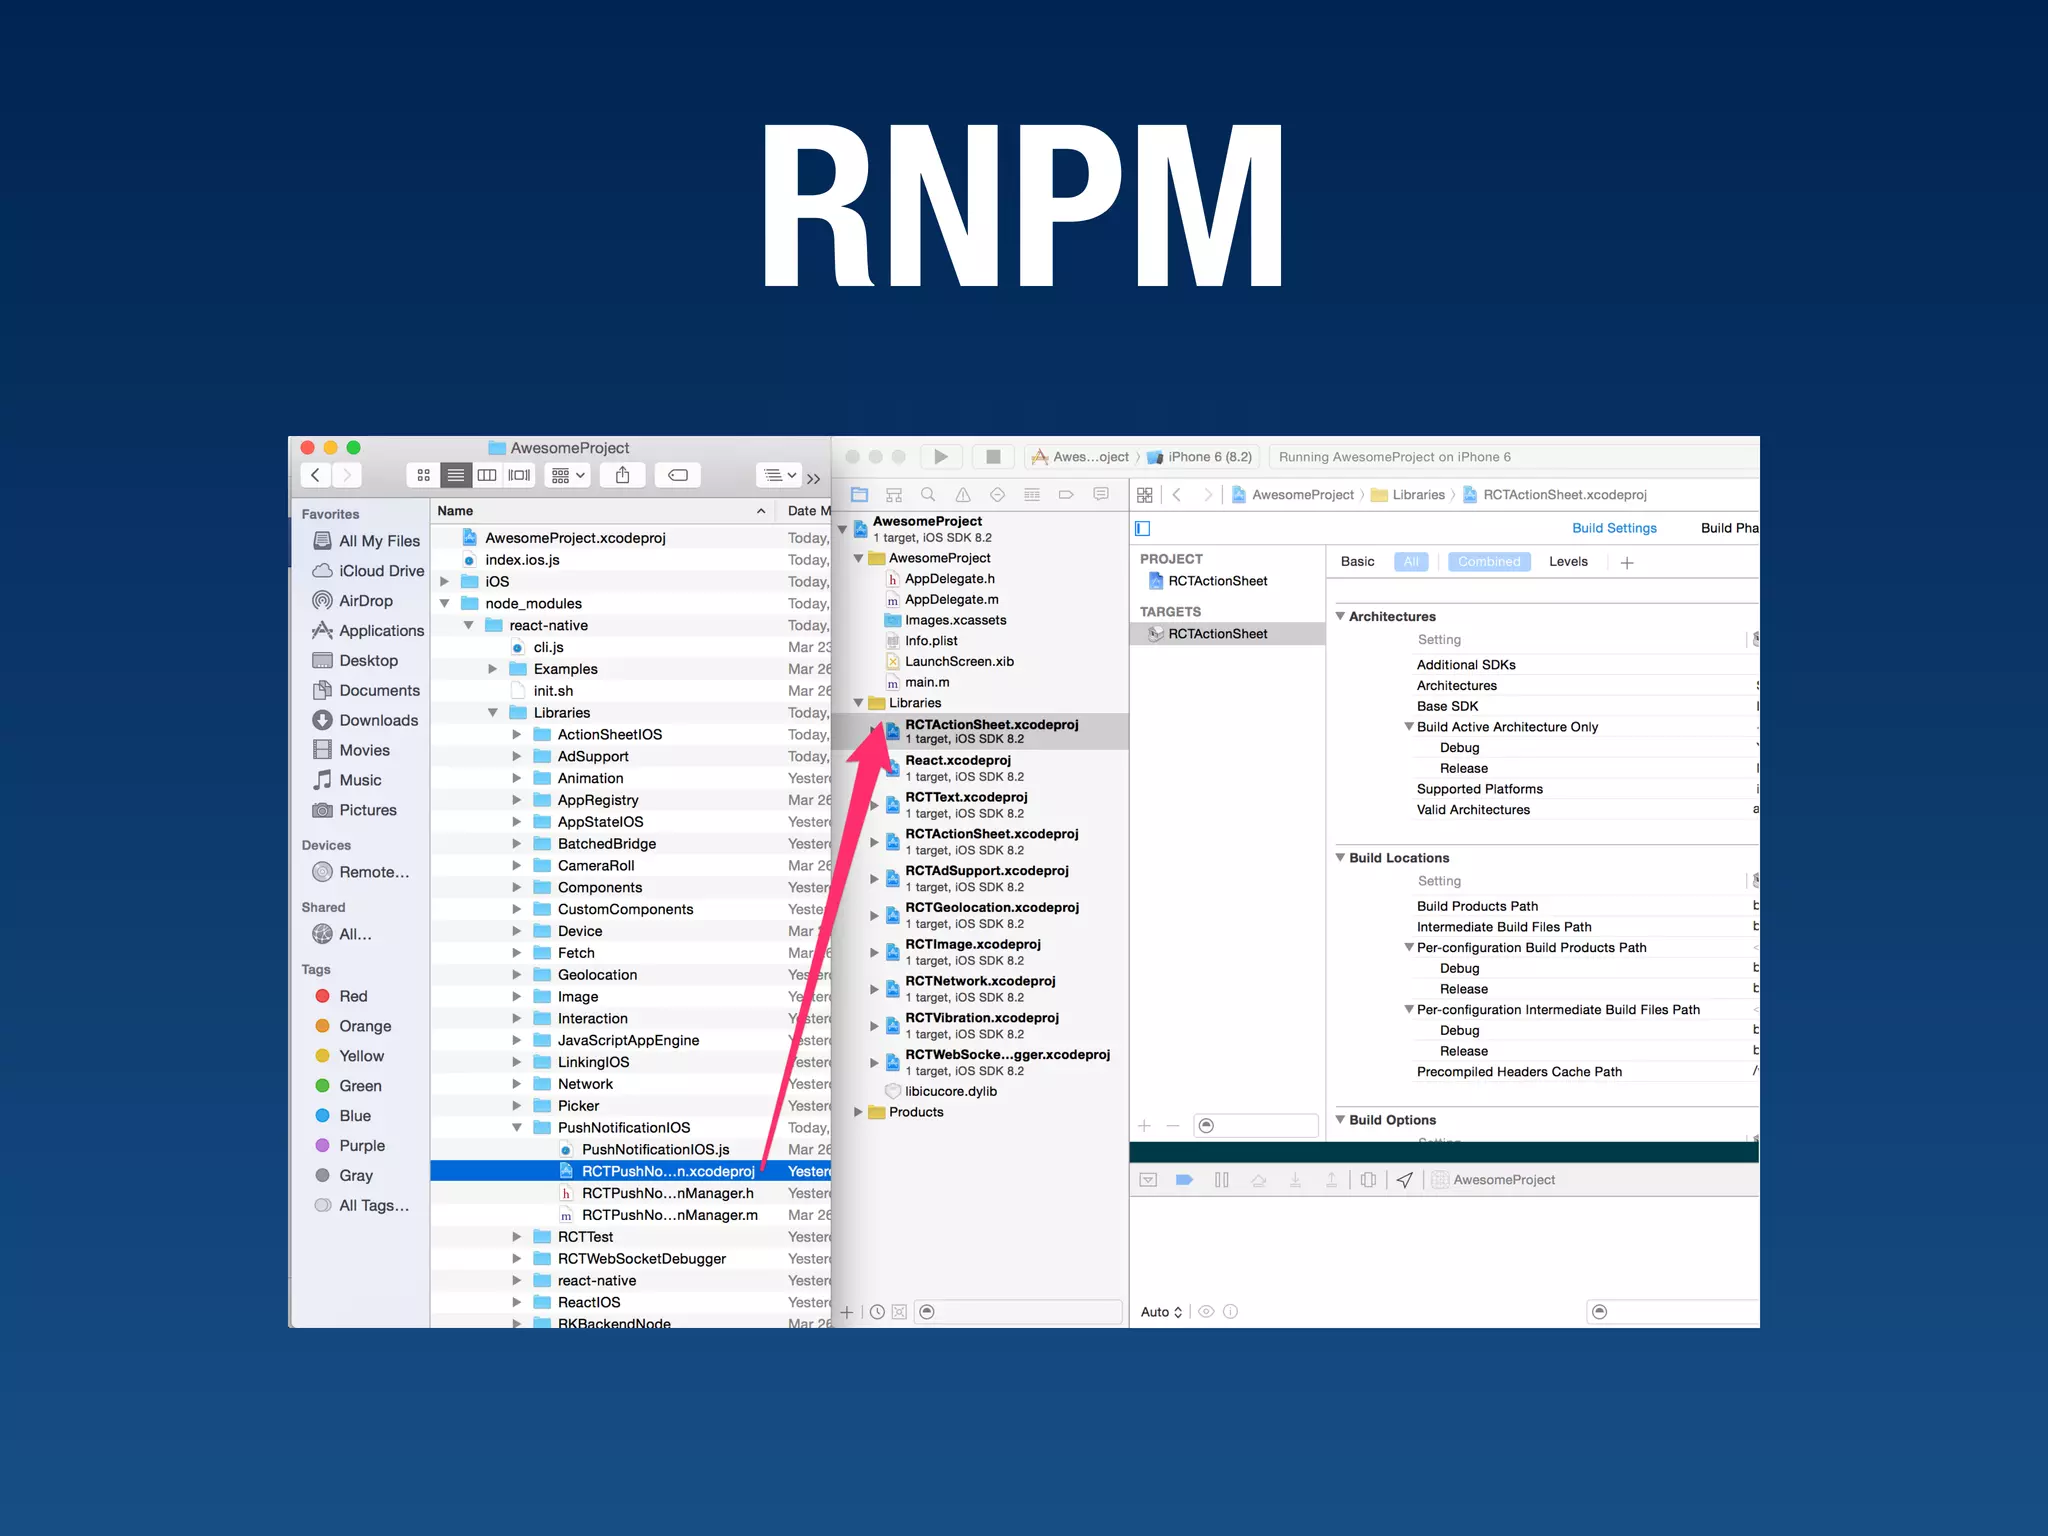The width and height of the screenshot is (2048, 1536).
Task: Open the Breakpoint navigator icon
Action: point(1066,494)
